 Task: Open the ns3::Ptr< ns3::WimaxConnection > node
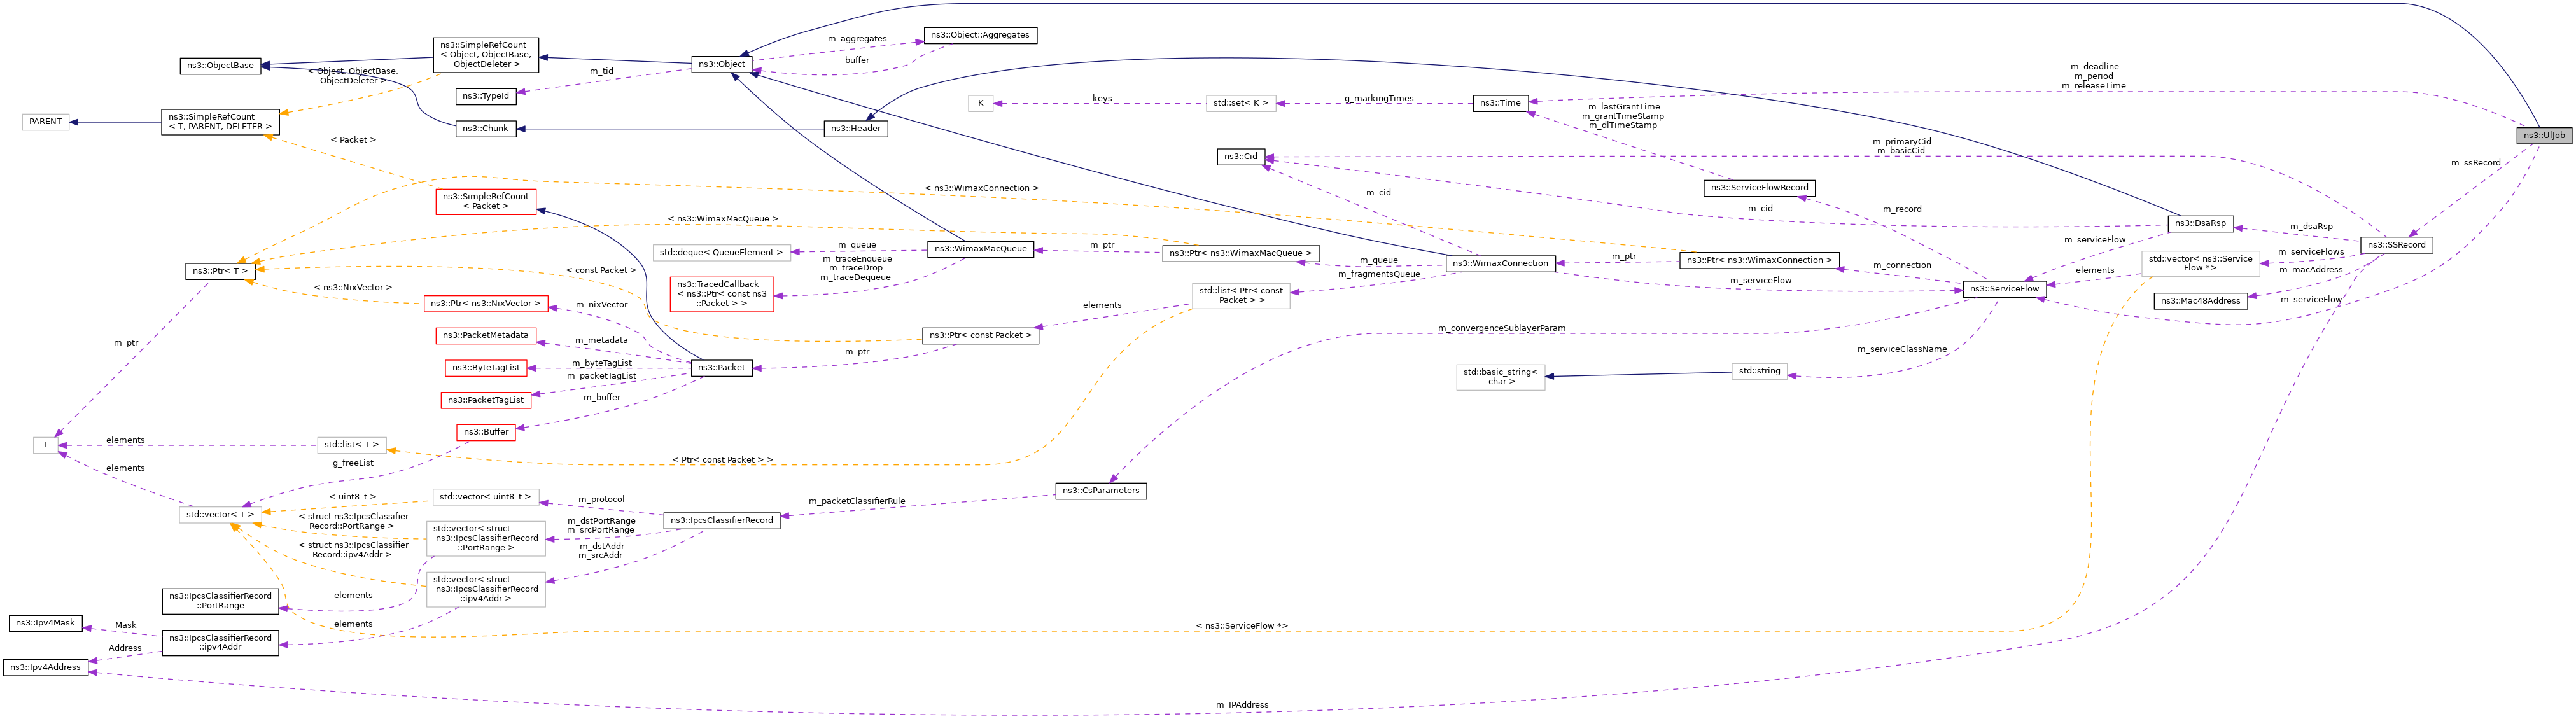pos(1759,260)
